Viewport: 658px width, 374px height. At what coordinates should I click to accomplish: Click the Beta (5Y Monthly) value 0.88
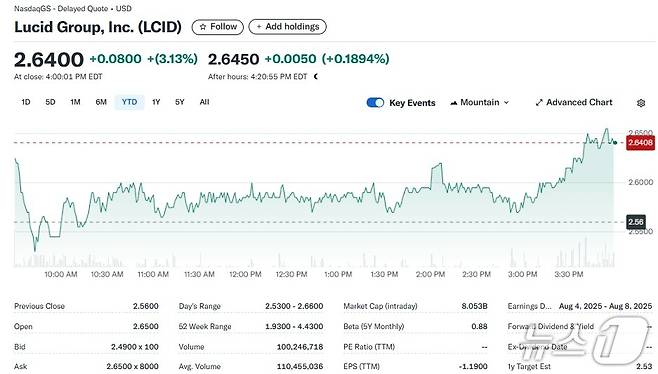pyautogui.click(x=479, y=327)
